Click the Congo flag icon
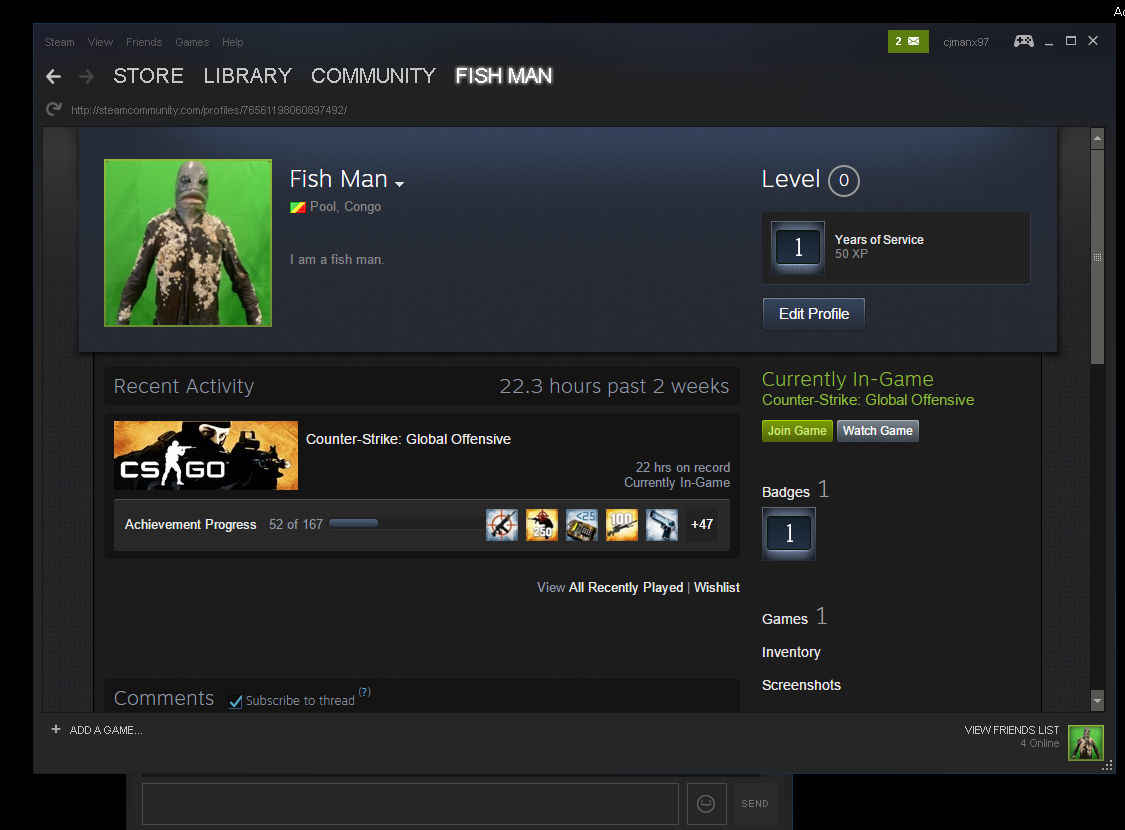 [298, 207]
